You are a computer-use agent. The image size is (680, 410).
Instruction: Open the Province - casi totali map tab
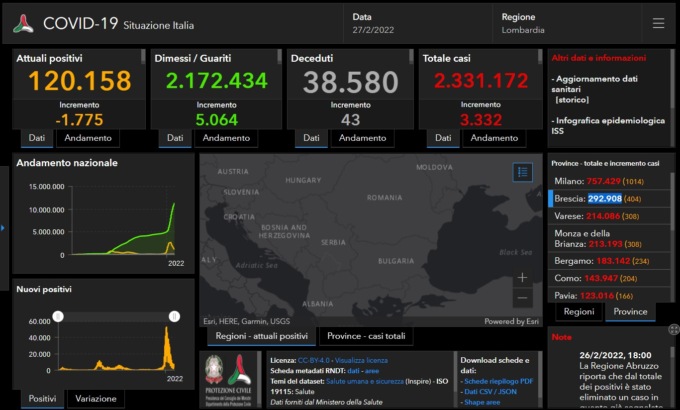coord(368,336)
